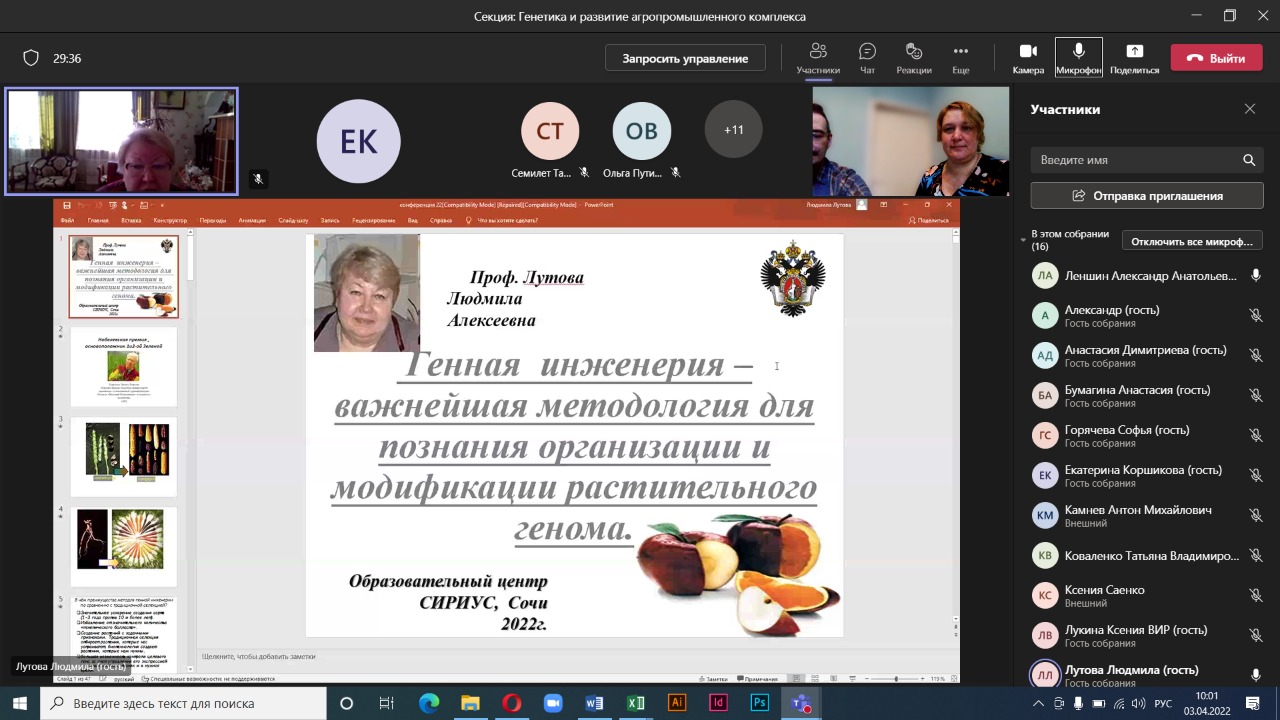Screen dimensions: 1280x720
Task: Click slide 2 thumbnail in shared PowerPoint
Action: click(x=123, y=367)
